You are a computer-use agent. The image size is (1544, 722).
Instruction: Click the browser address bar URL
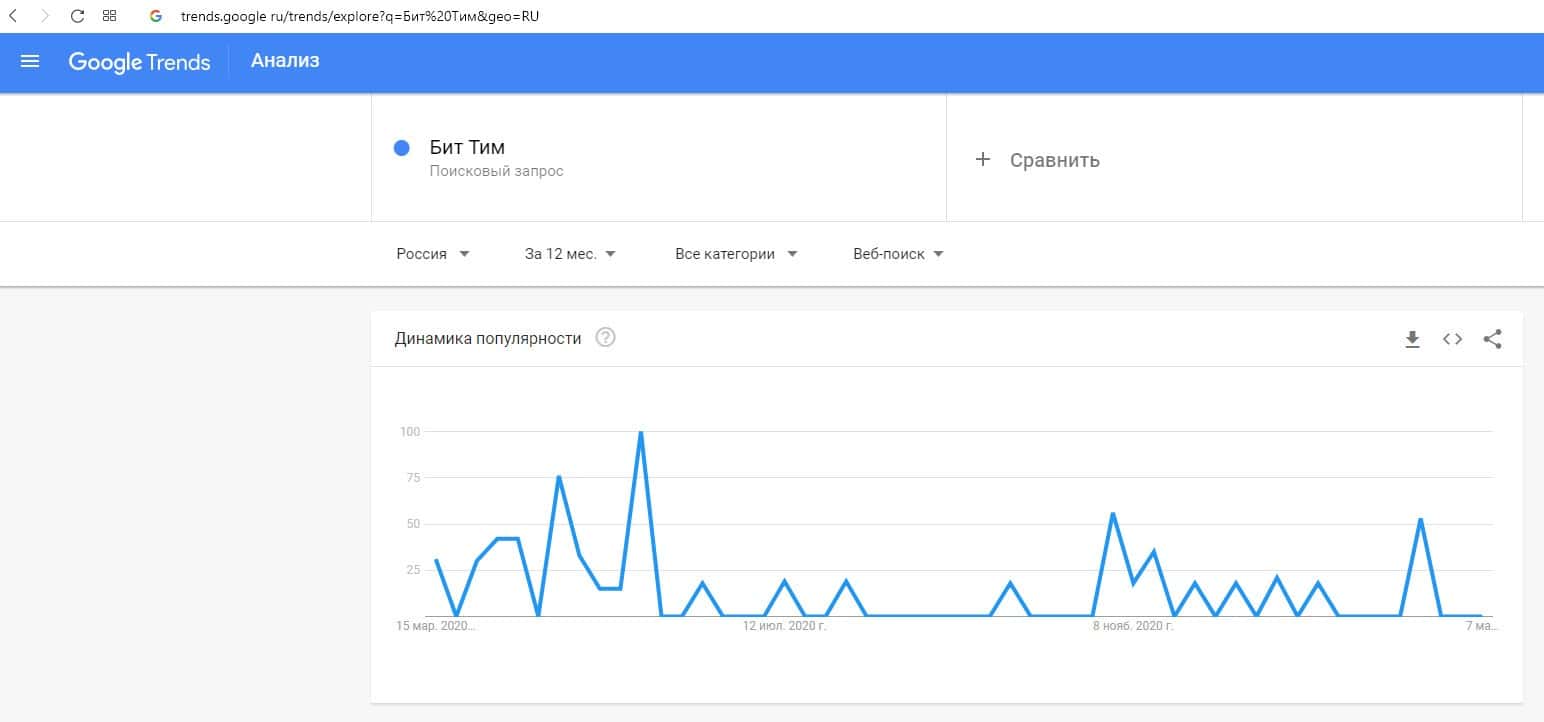tap(360, 16)
